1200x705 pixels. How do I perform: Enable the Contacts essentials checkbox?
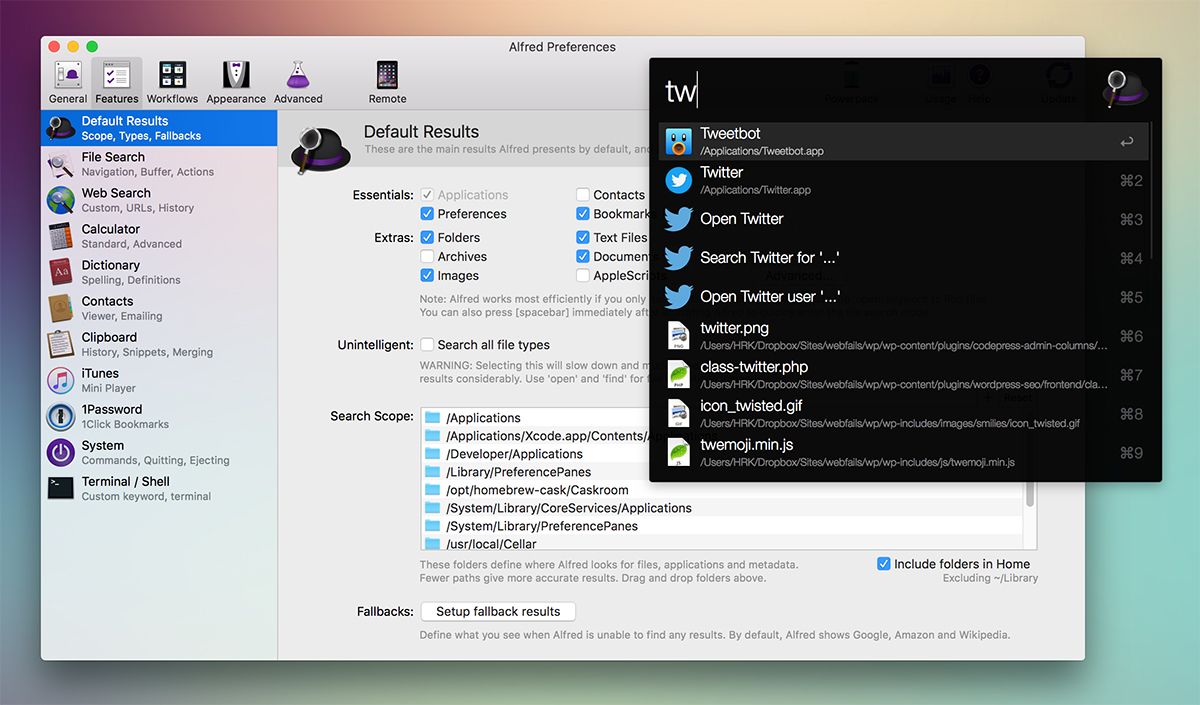click(x=583, y=194)
